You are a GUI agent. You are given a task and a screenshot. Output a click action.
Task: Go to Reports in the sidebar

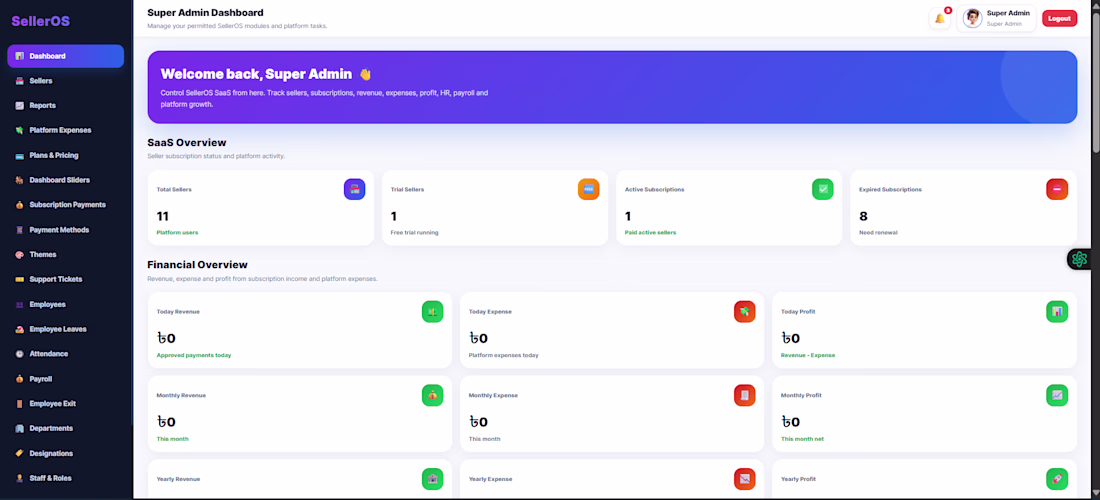(x=66, y=105)
